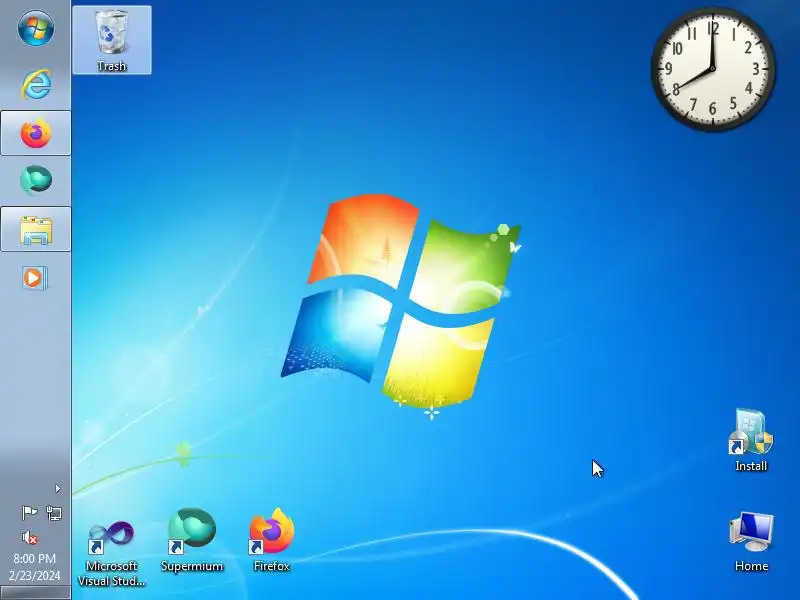This screenshot has width=800, height=600.
Task: Launch Windows Media Player from the taskbar
Action: click(35, 278)
